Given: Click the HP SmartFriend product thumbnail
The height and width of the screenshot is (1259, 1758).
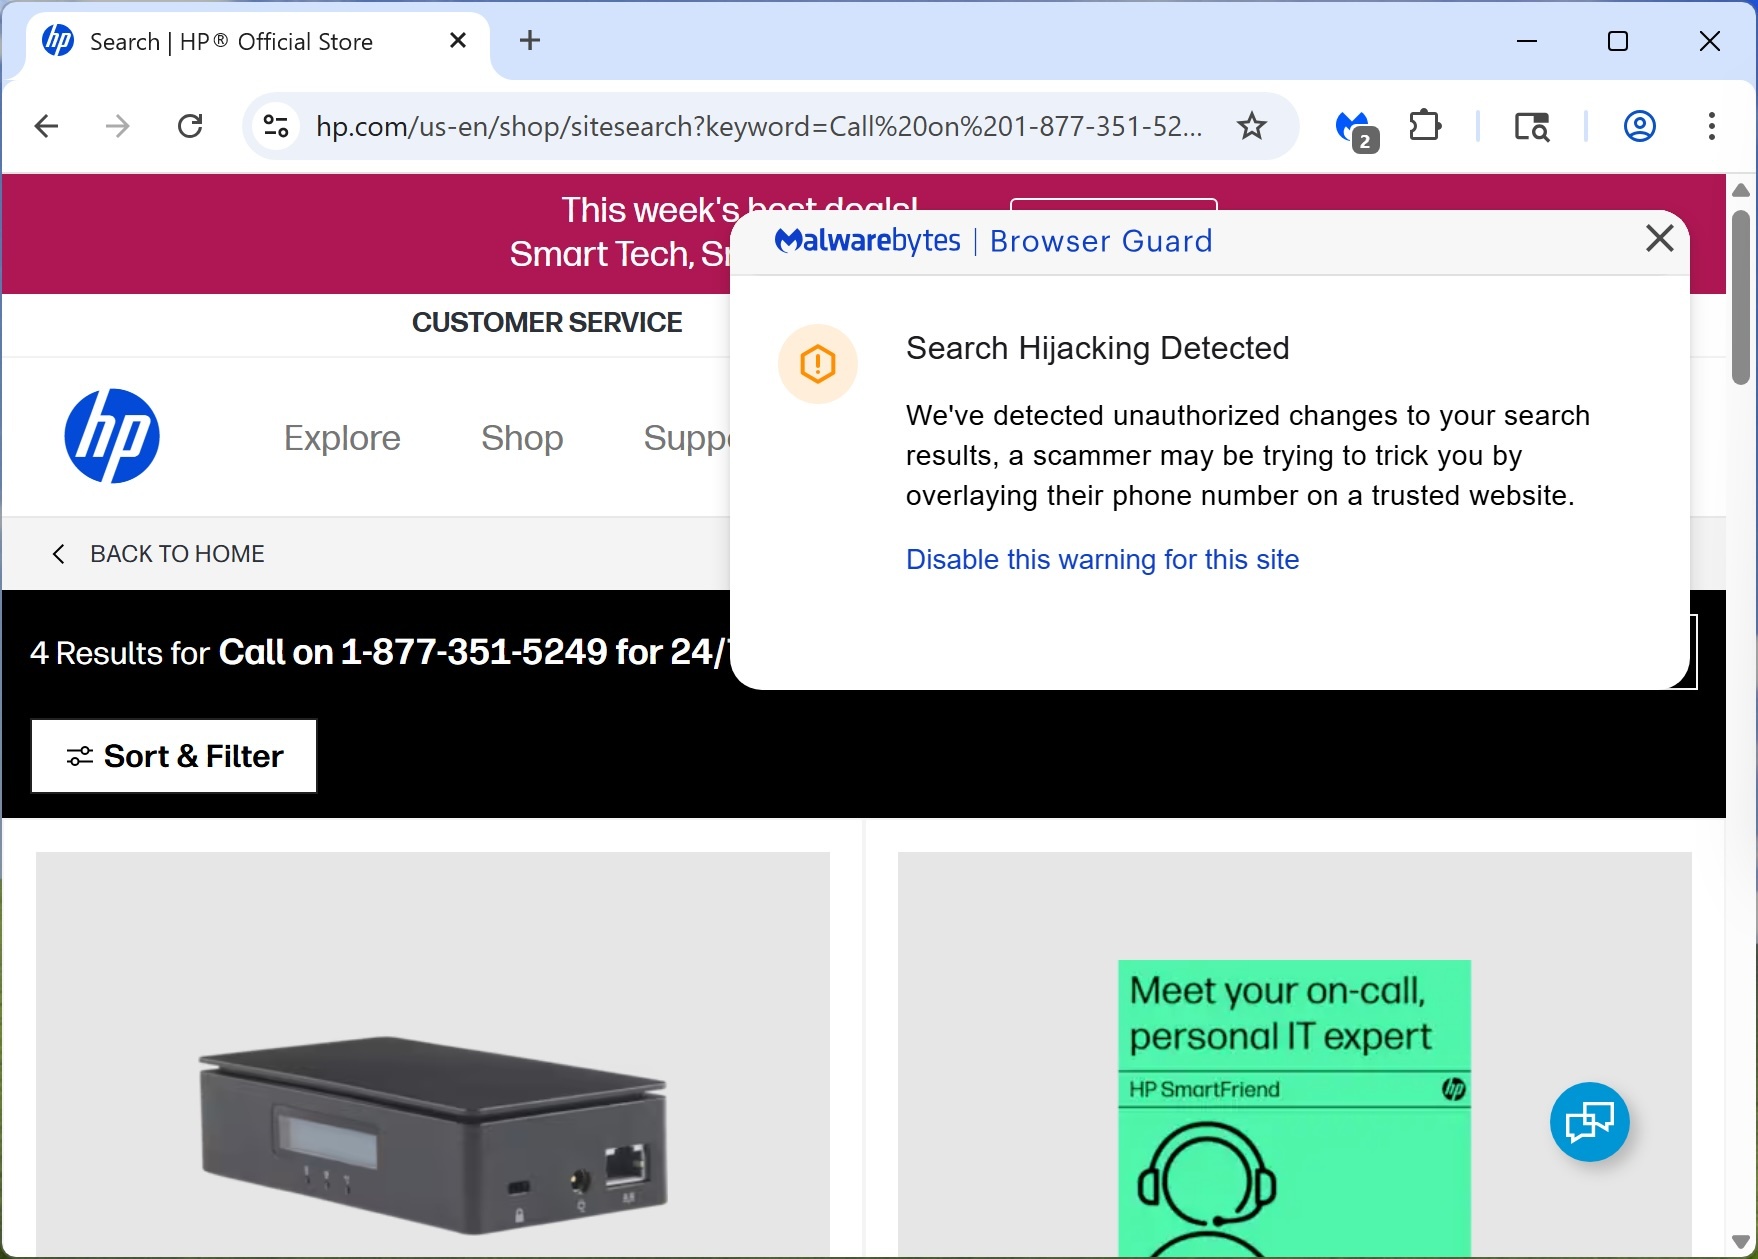Looking at the screenshot, I should pos(1293,1106).
